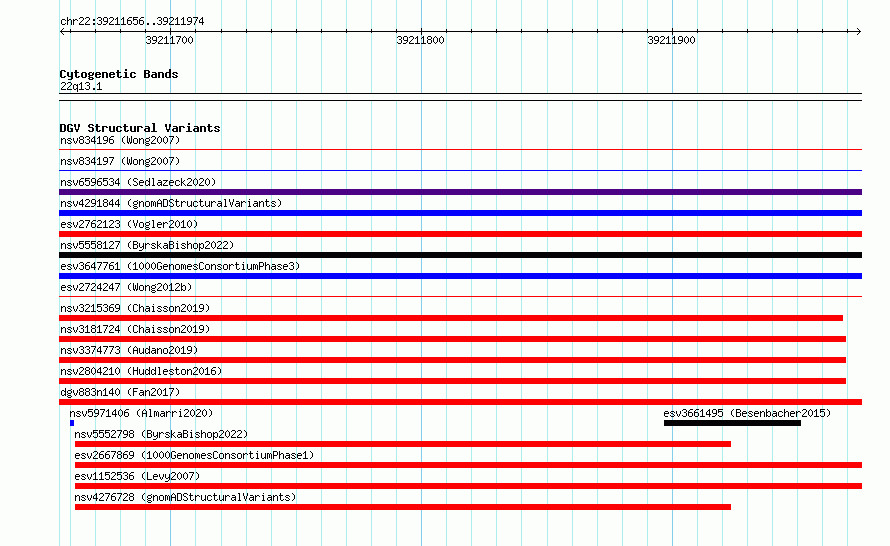Screen dimensions: 890x546
Task: Open nsv3181724 (Chaisson2019) label
Action: (x=135, y=329)
